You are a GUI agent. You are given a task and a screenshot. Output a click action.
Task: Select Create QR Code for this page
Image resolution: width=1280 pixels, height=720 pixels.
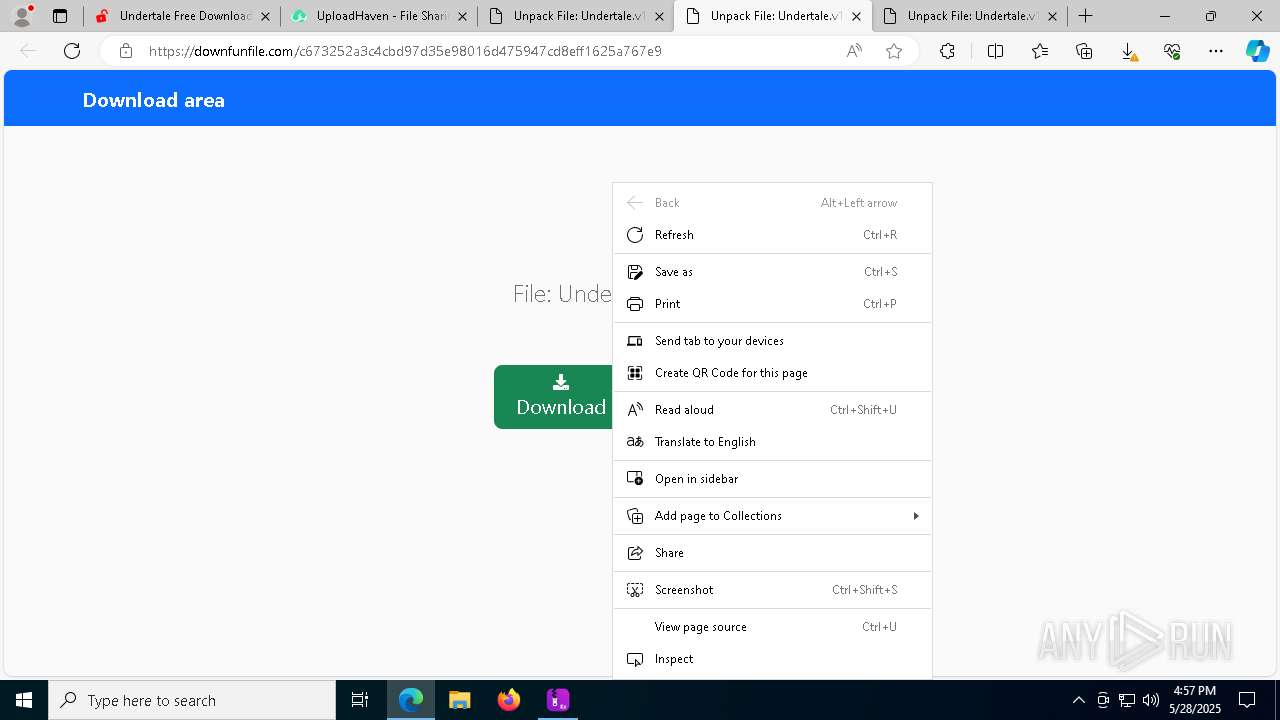click(772, 373)
